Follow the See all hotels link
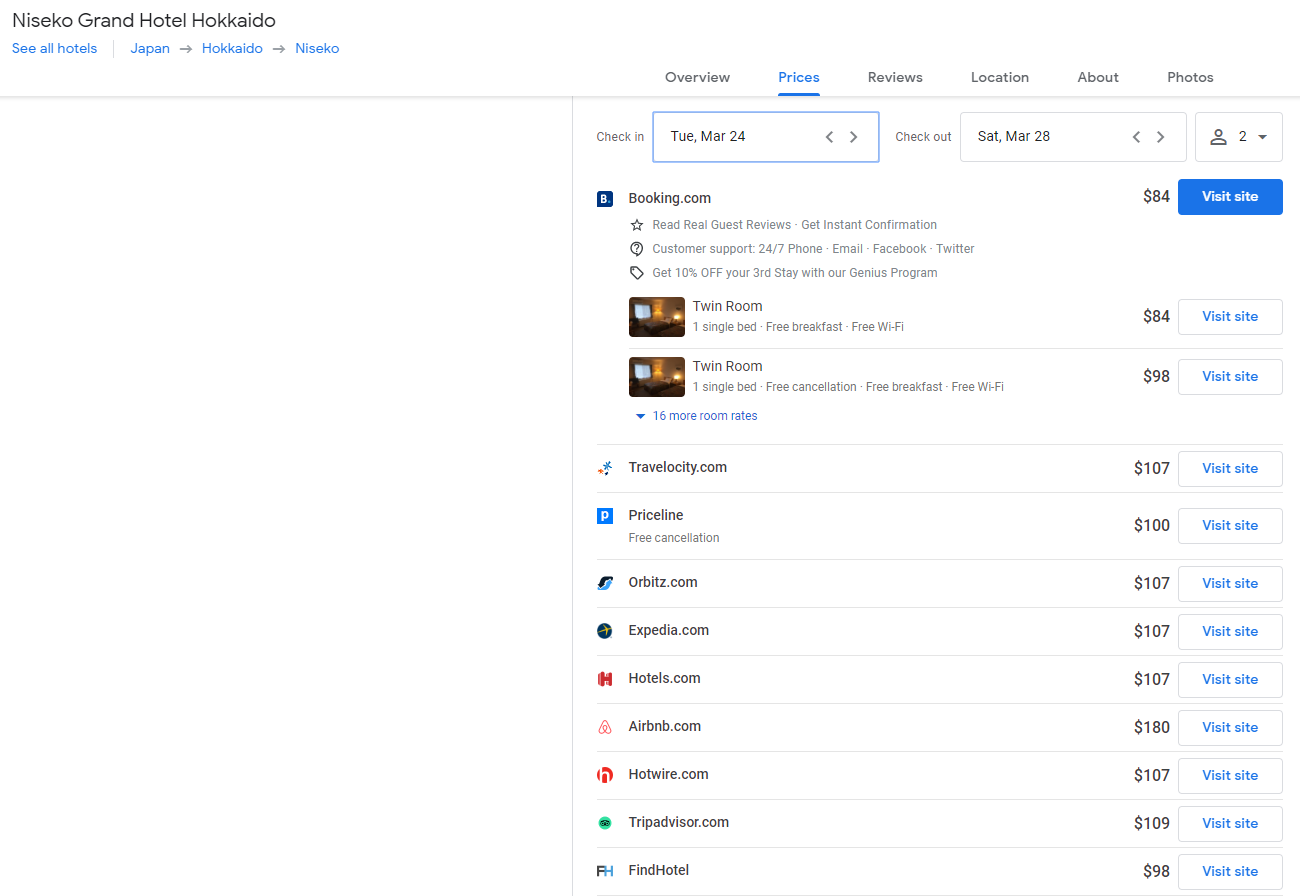1300x896 pixels. tap(55, 48)
